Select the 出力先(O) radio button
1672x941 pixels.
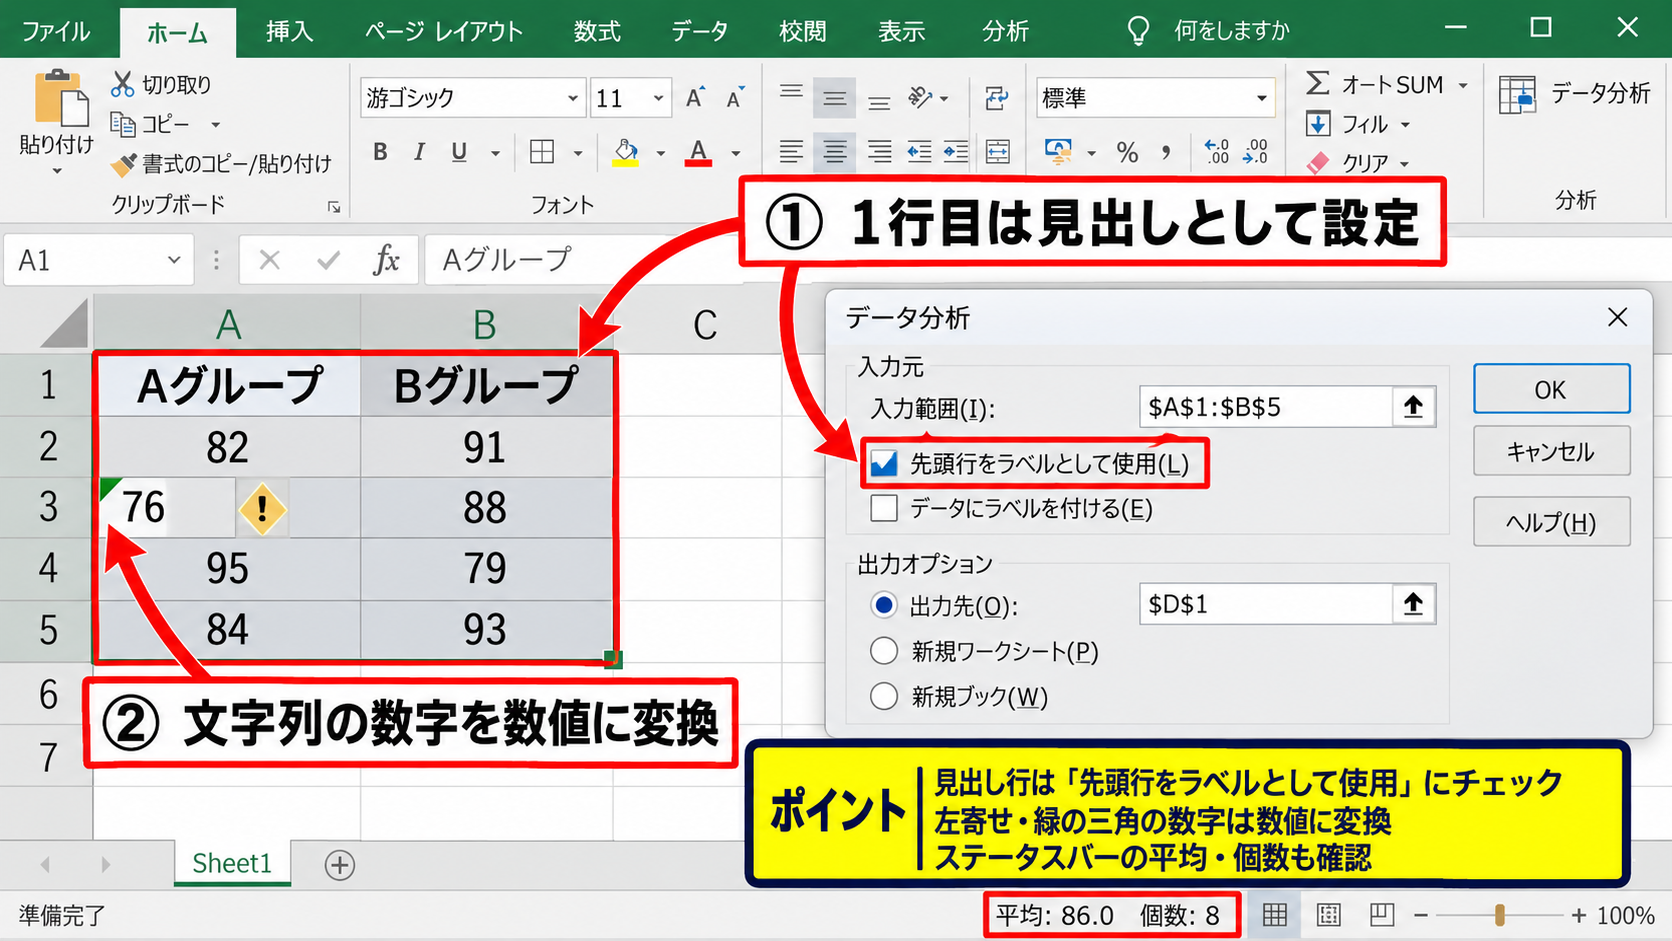coord(884,605)
